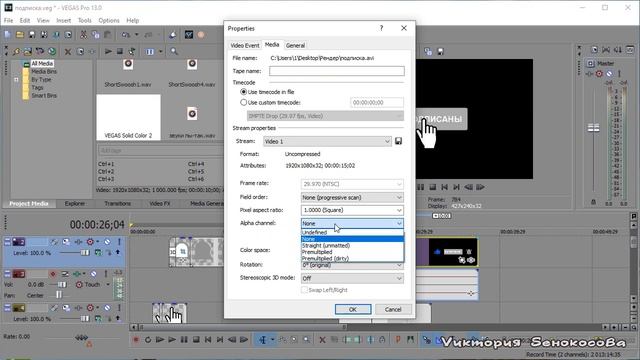Switch to Video Event tab
This screenshot has width=640, height=360.
point(244,45)
